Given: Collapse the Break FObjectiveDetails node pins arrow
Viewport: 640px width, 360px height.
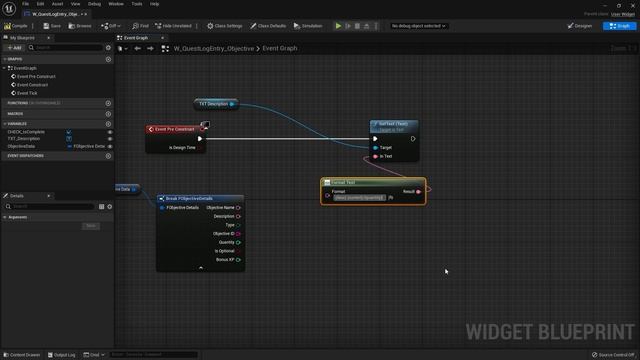Looking at the screenshot, I should click(x=200, y=268).
